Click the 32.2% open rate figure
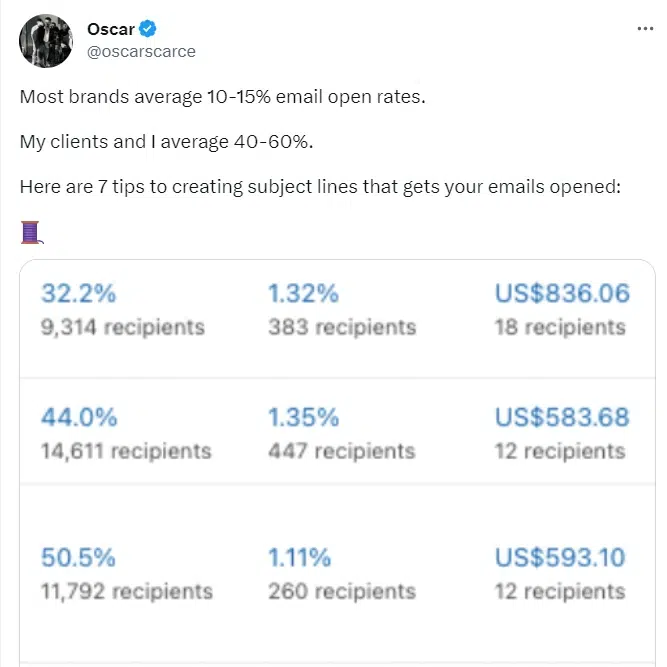This screenshot has height=667, width=667. [78, 293]
